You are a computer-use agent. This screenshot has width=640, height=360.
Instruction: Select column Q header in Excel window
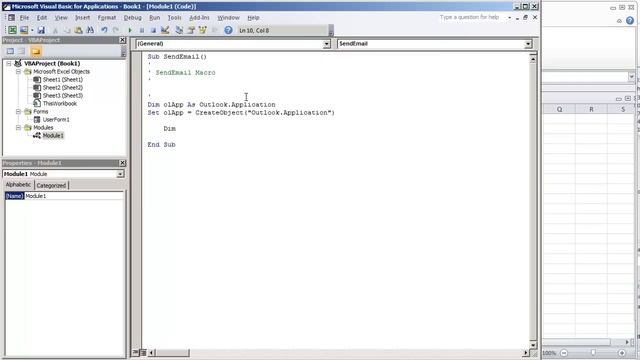pyautogui.click(x=559, y=109)
